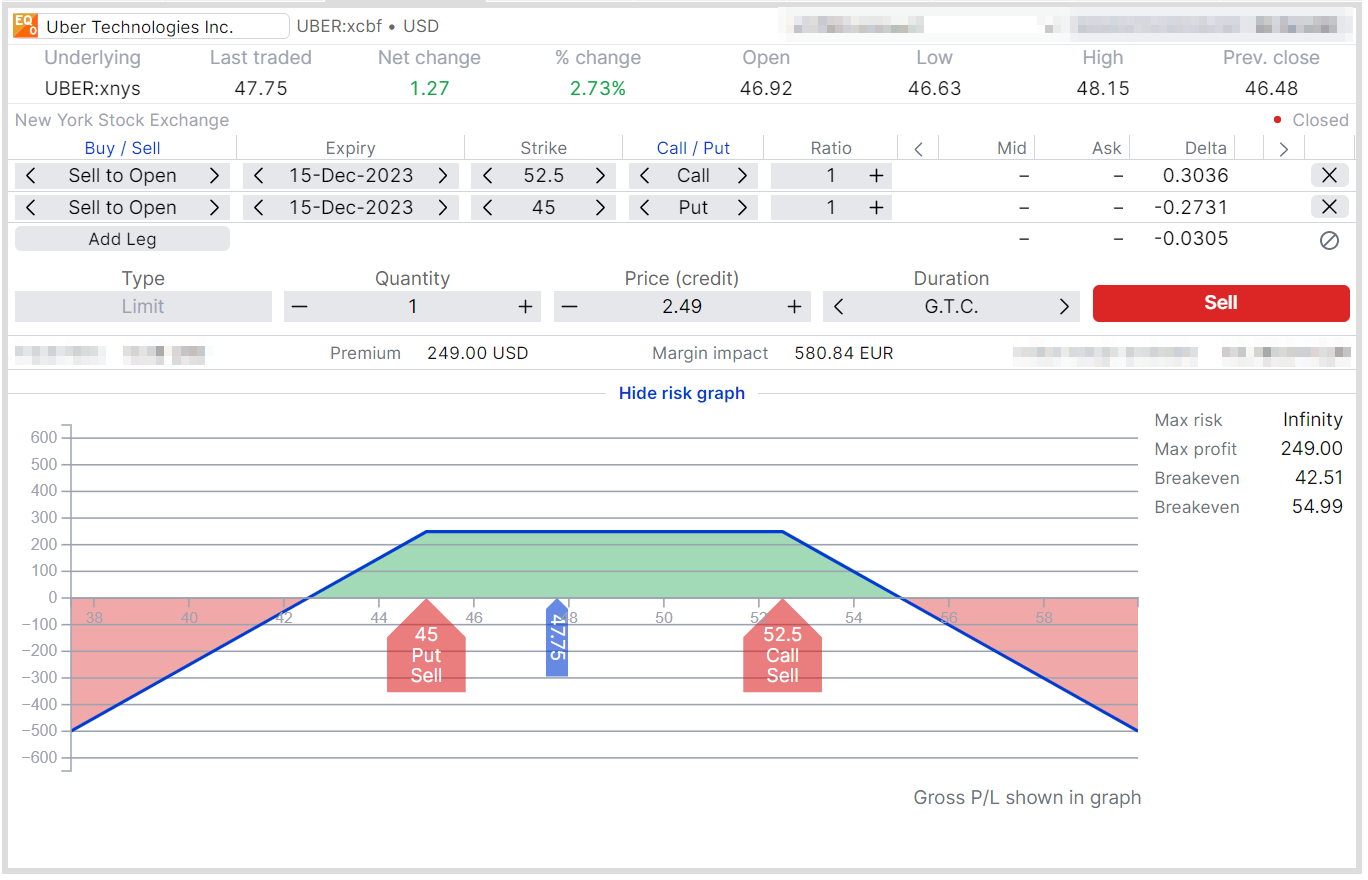Click the G.T.C. duration value
1368x880 pixels.
pyautogui.click(x=951, y=307)
